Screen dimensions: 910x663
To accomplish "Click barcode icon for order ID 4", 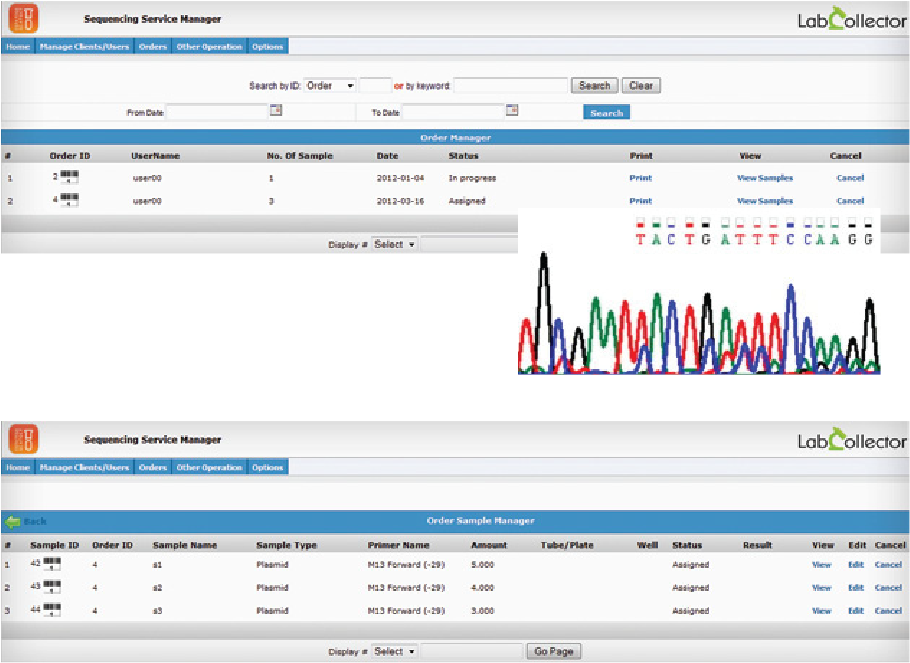I will [69, 200].
